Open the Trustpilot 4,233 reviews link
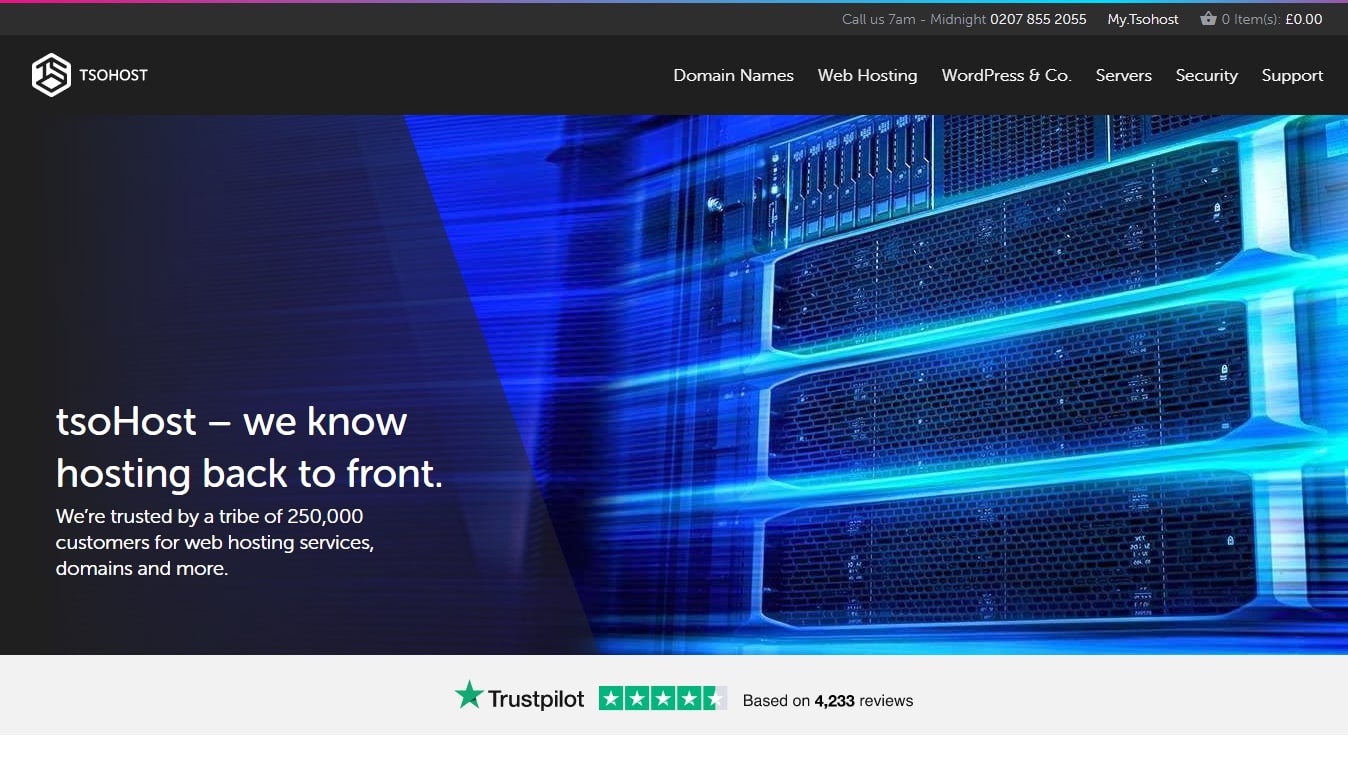 coord(828,701)
